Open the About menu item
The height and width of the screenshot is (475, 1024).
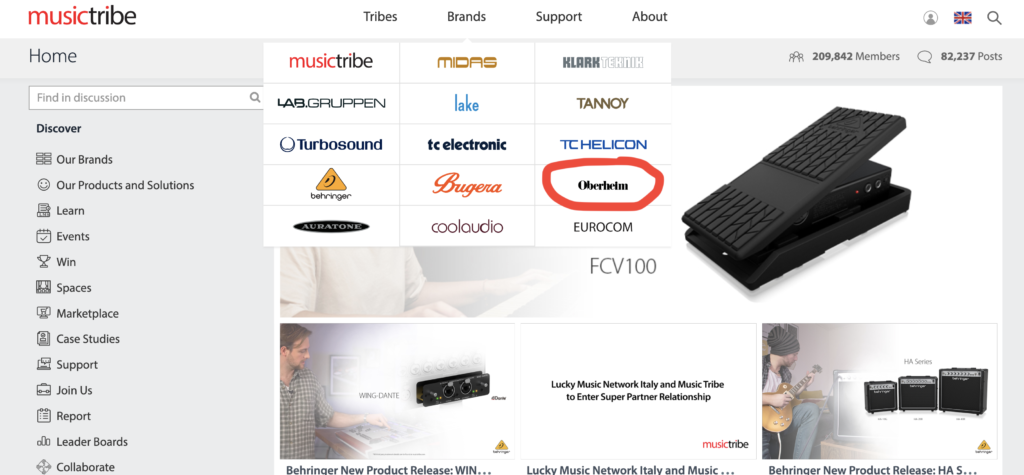click(650, 17)
